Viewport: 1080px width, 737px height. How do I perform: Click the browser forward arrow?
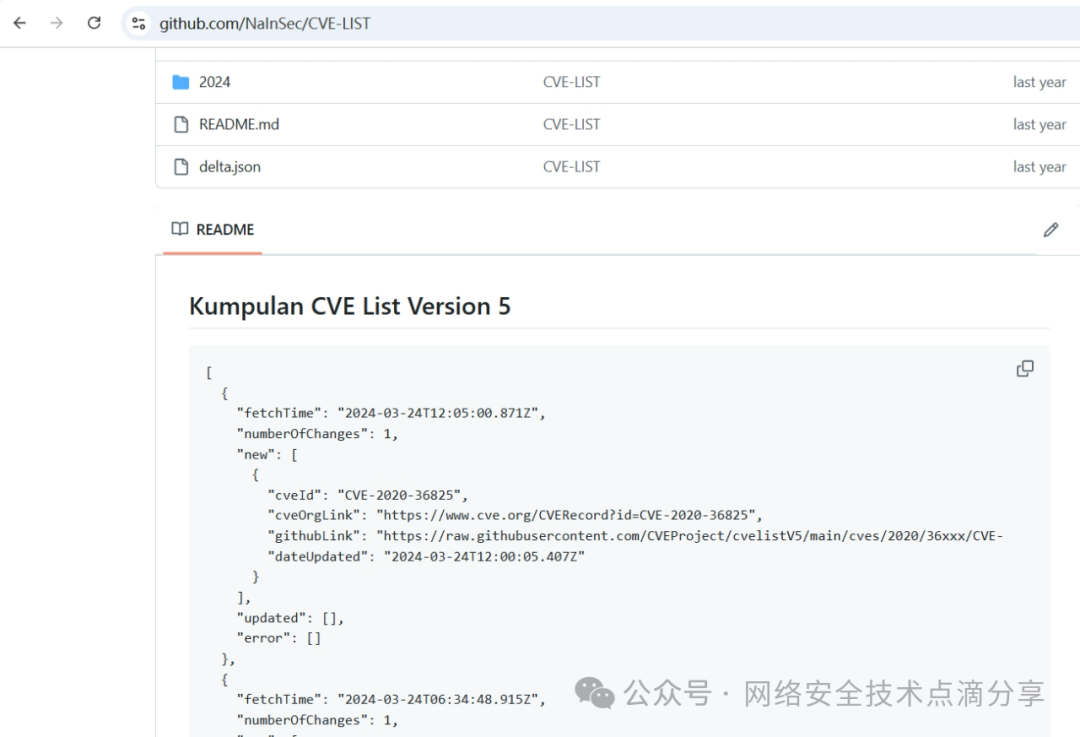pos(56,23)
